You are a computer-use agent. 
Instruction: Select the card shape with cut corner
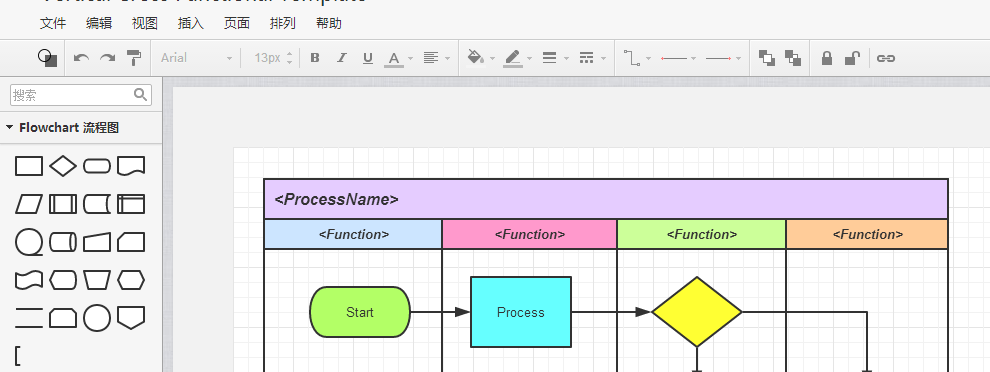[131, 242]
